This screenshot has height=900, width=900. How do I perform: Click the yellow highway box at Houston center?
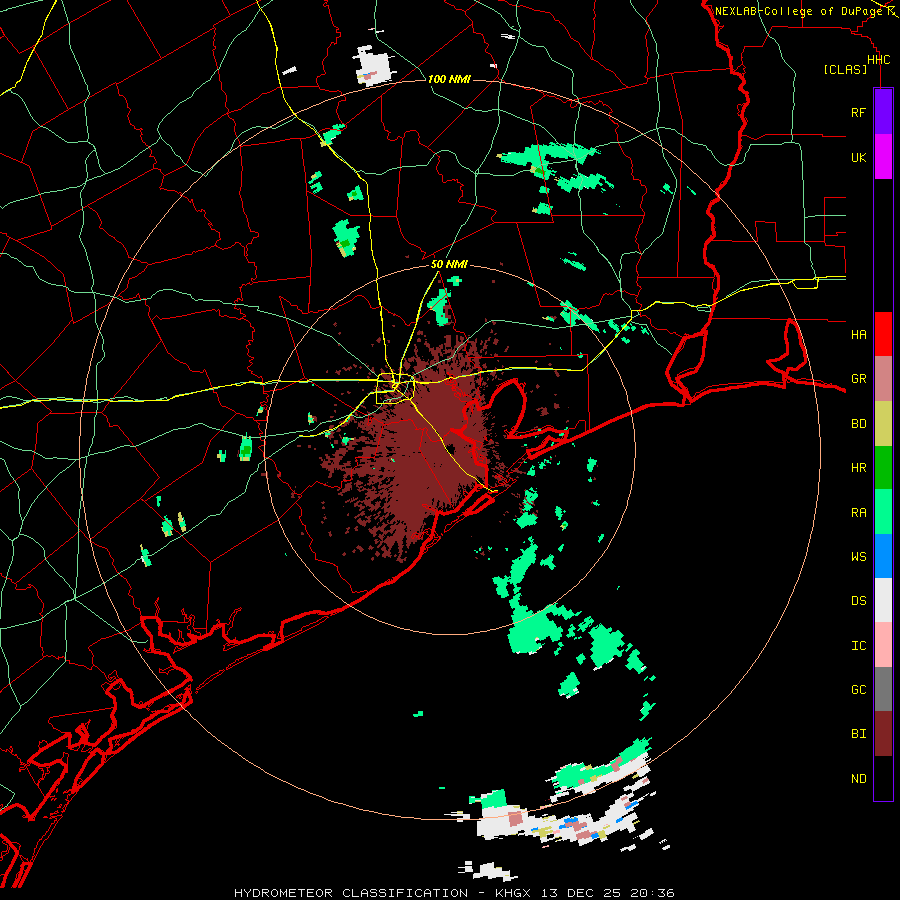coord(395,389)
